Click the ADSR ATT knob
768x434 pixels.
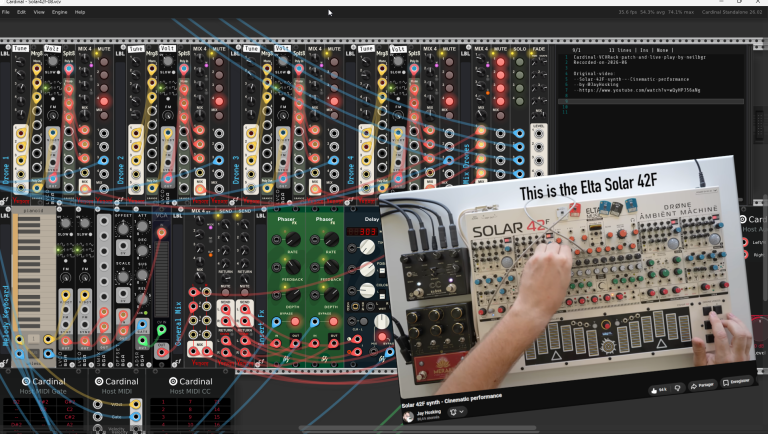[142, 227]
